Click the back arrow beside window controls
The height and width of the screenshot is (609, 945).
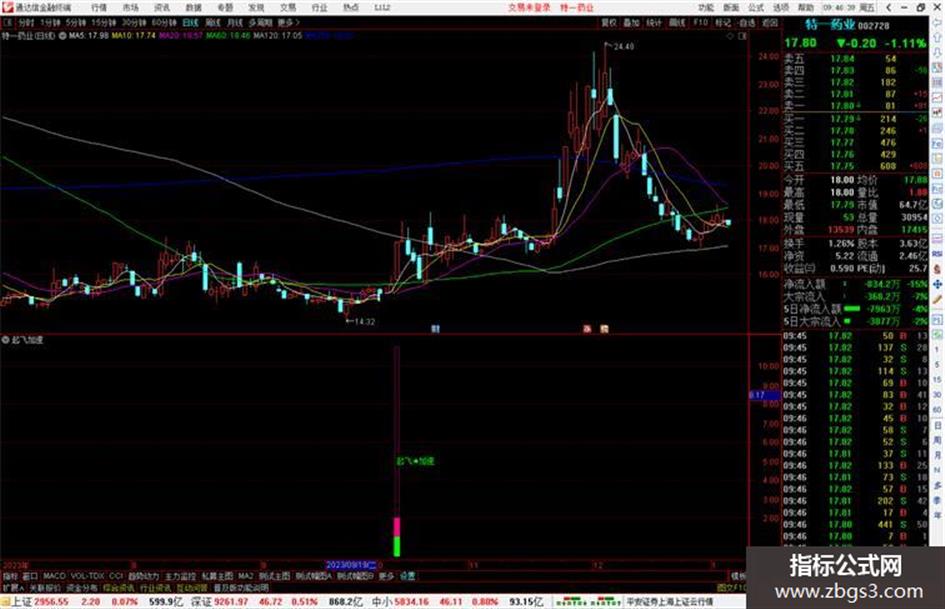tap(889, 8)
